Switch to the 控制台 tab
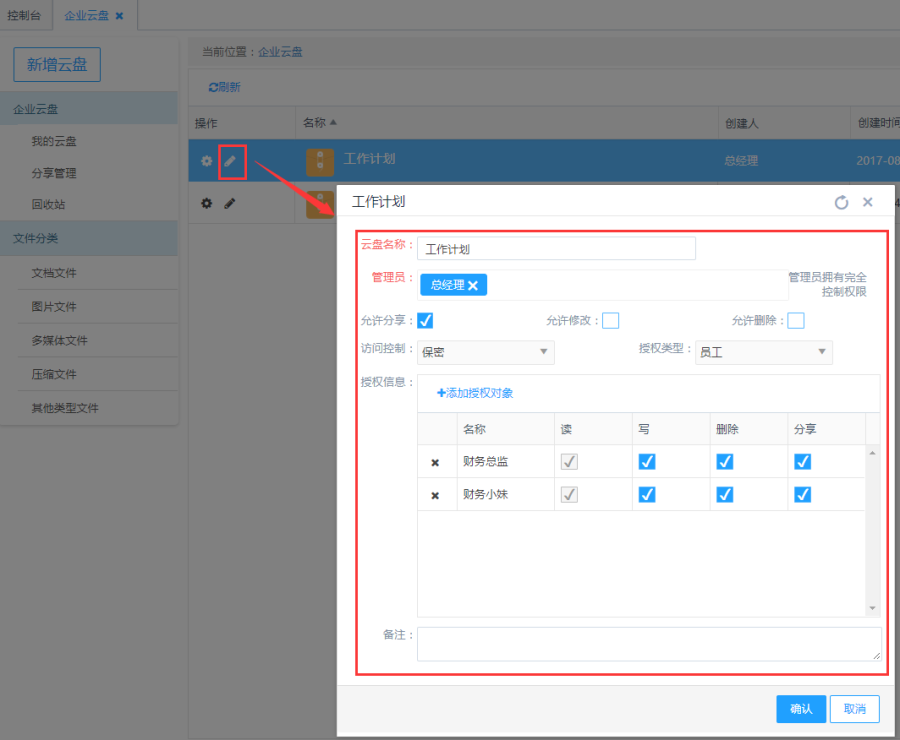 25,16
